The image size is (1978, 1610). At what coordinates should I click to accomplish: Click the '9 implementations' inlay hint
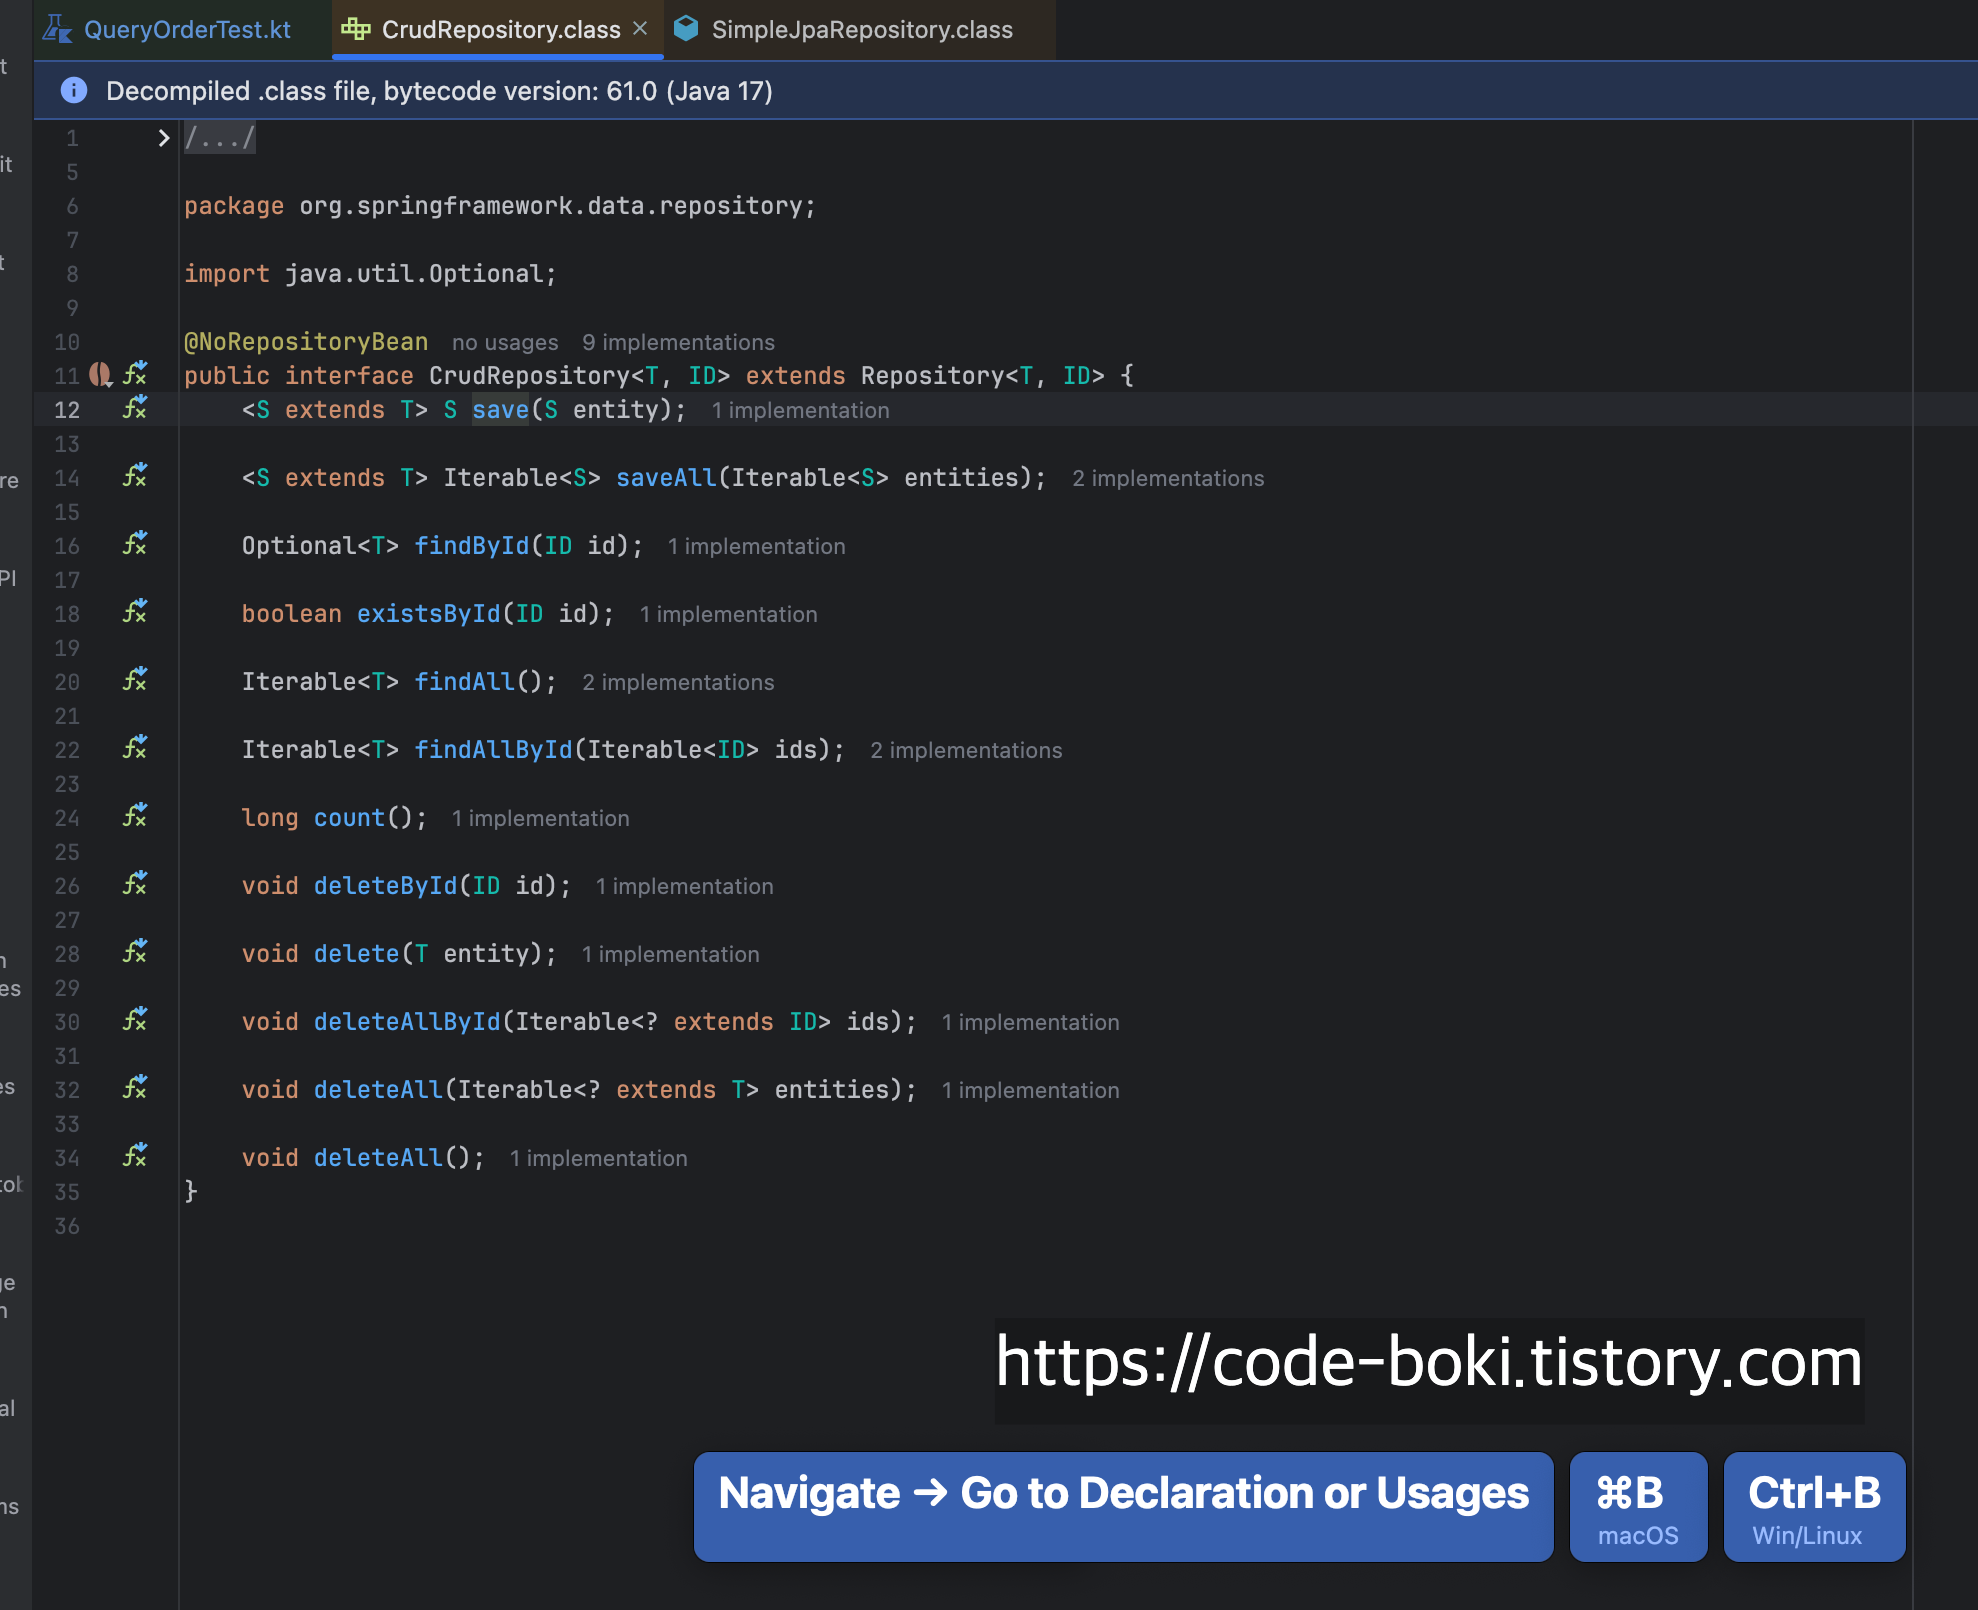tap(678, 342)
